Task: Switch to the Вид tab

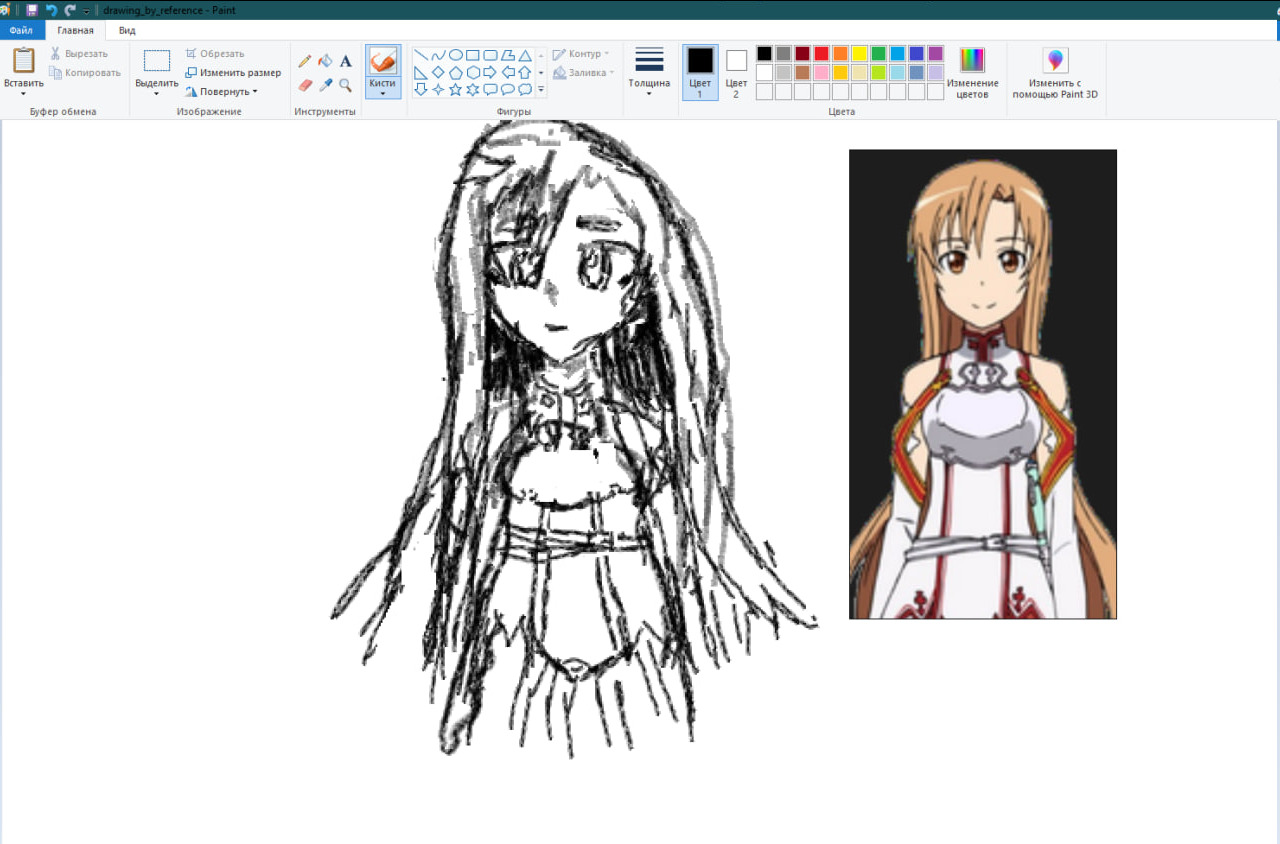Action: pos(127,31)
